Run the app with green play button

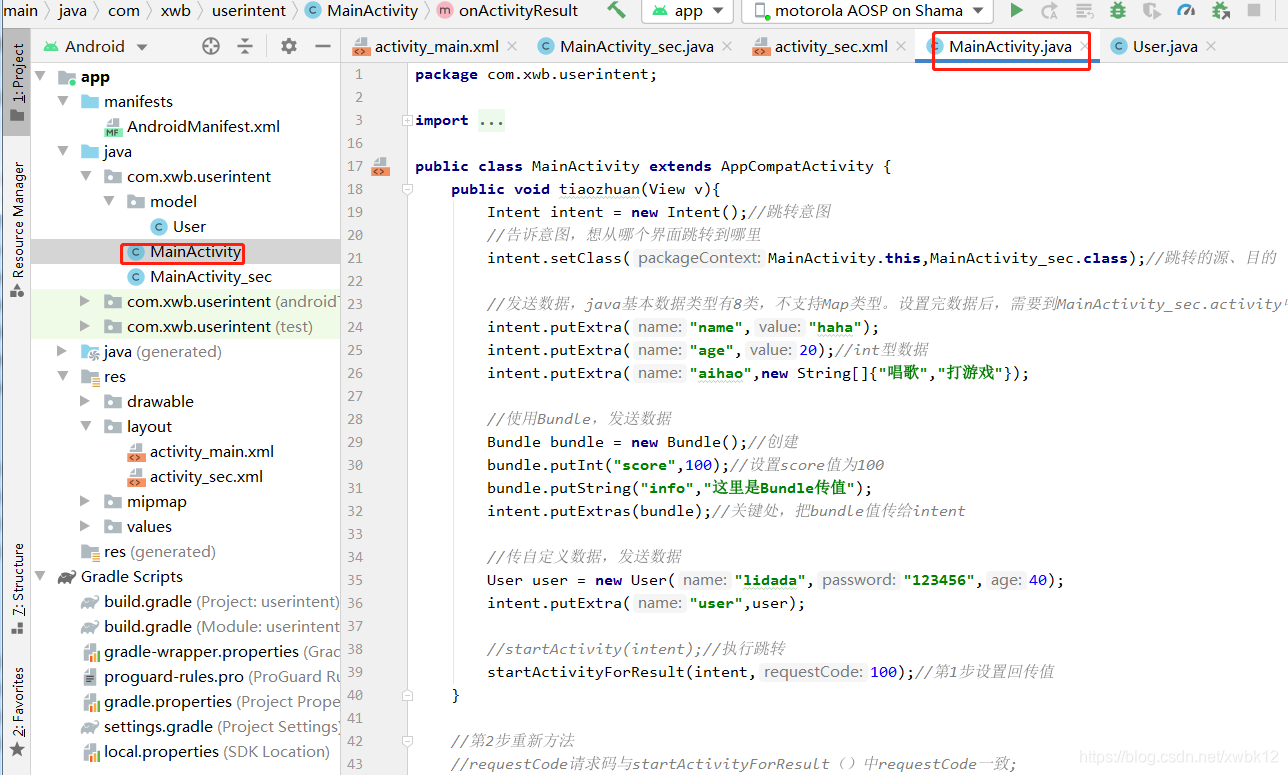pyautogui.click(x=1016, y=10)
